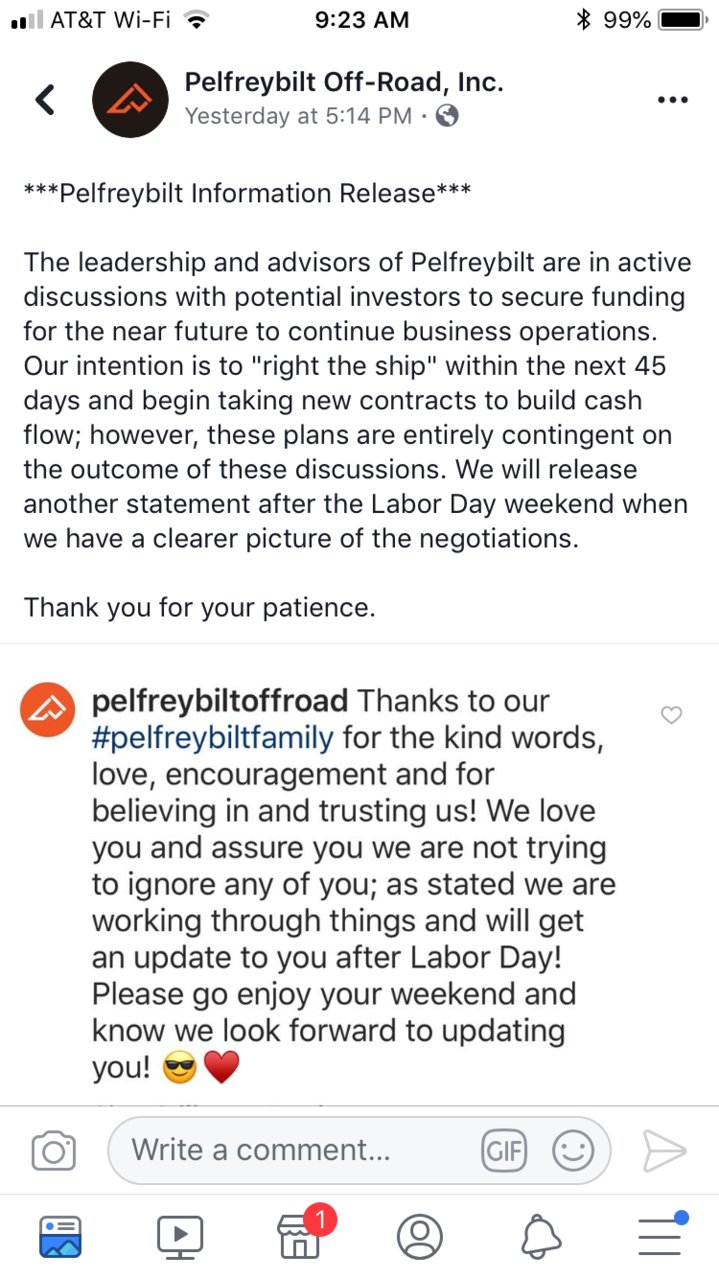Open the emoji smiley picker
719x1279 pixels.
[573, 1151]
